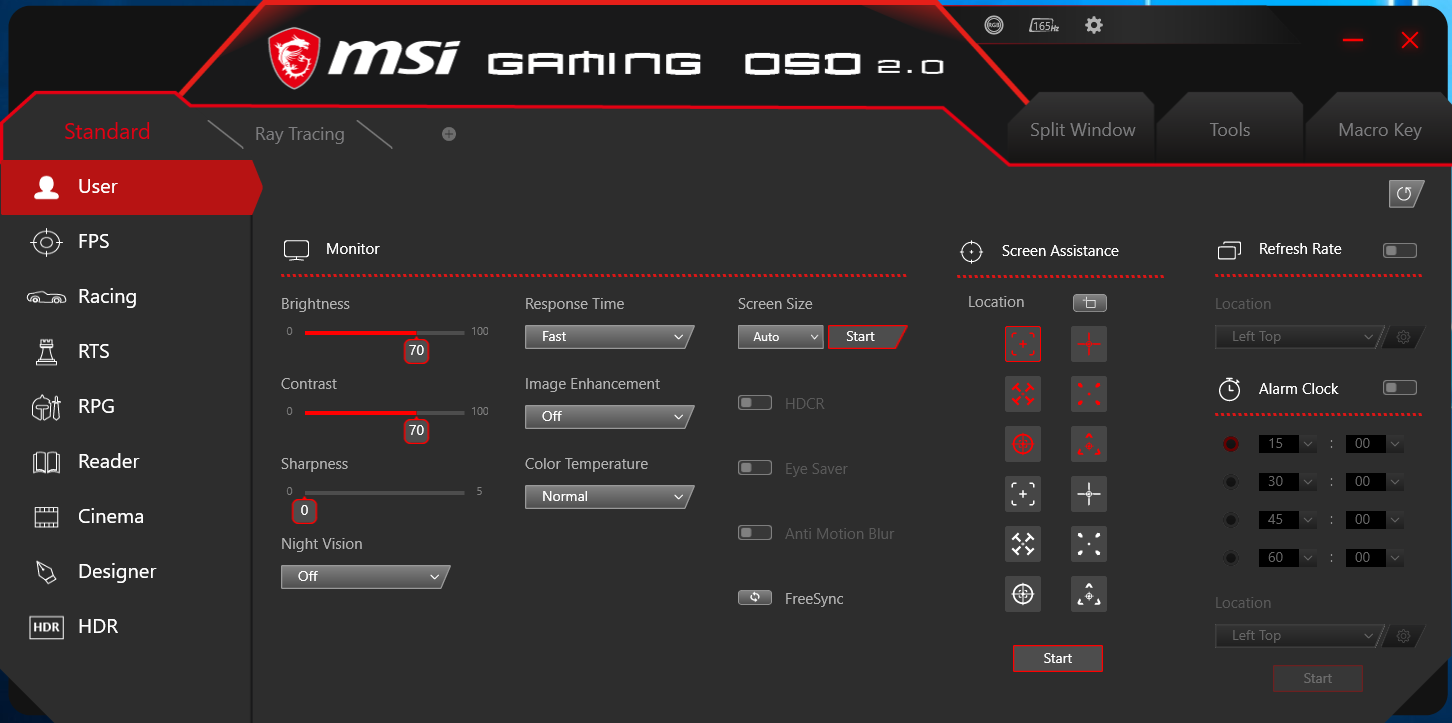Pick the white circular target crosshair
This screenshot has height=723, width=1452.
(x=1023, y=594)
